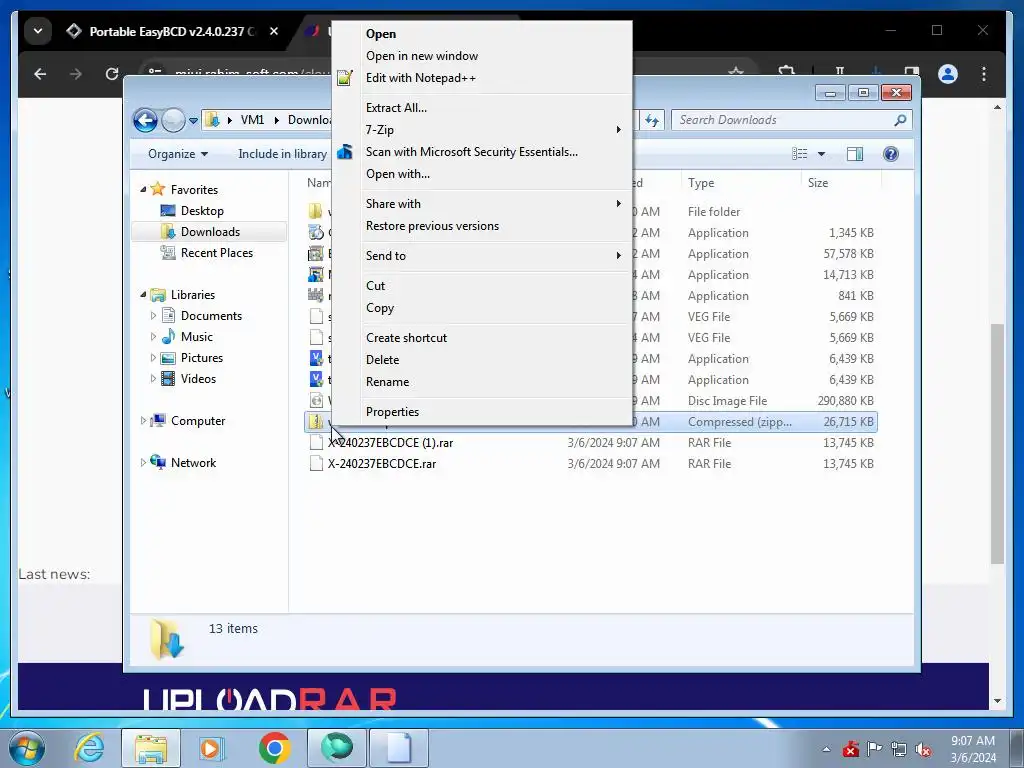1024x768 pixels.
Task: Expand the Videos library node
Action: pyautogui.click(x=153, y=379)
